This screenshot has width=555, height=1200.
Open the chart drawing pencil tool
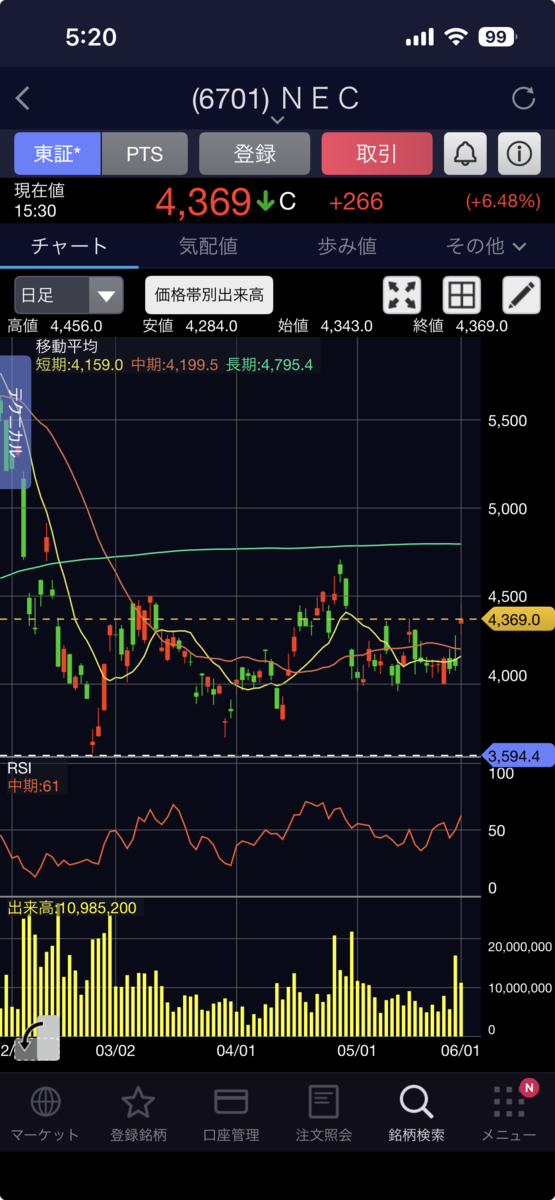(x=520, y=295)
